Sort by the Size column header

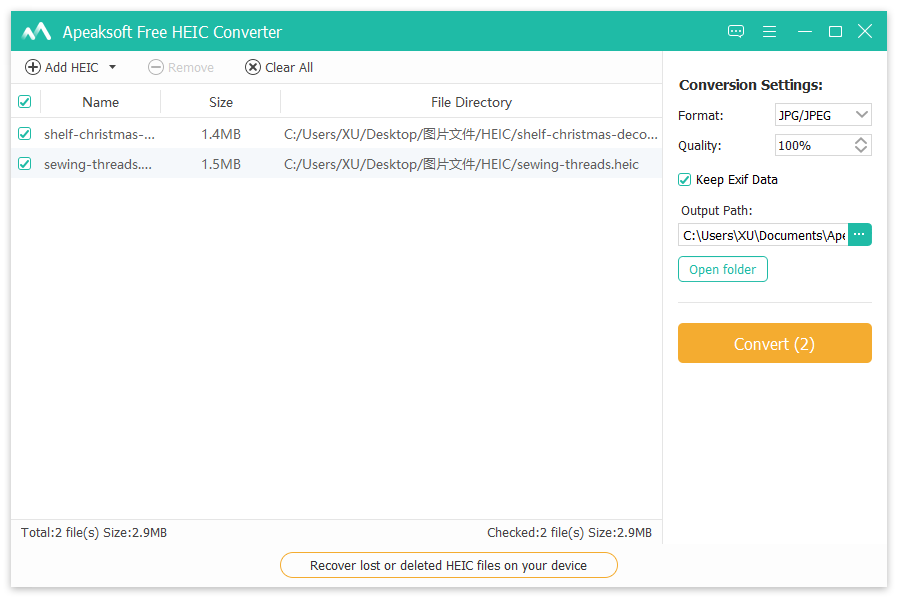[221, 102]
